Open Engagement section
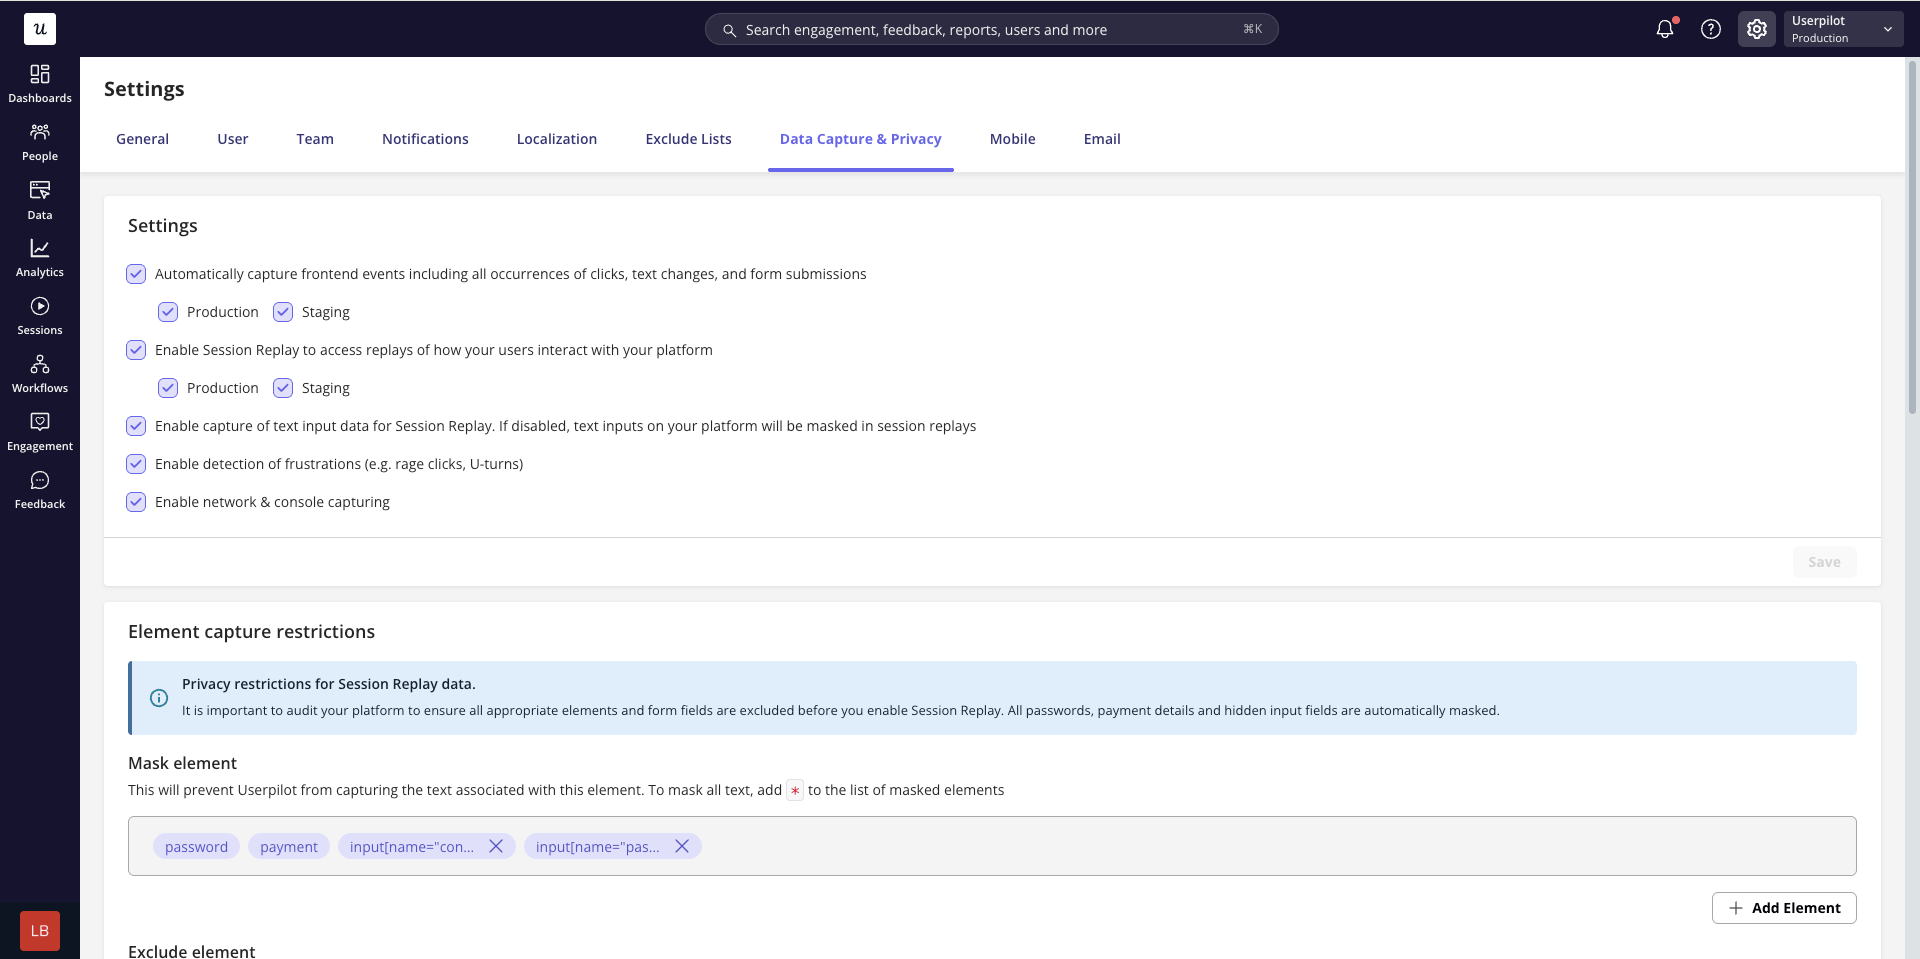The image size is (1920, 959). pyautogui.click(x=40, y=432)
